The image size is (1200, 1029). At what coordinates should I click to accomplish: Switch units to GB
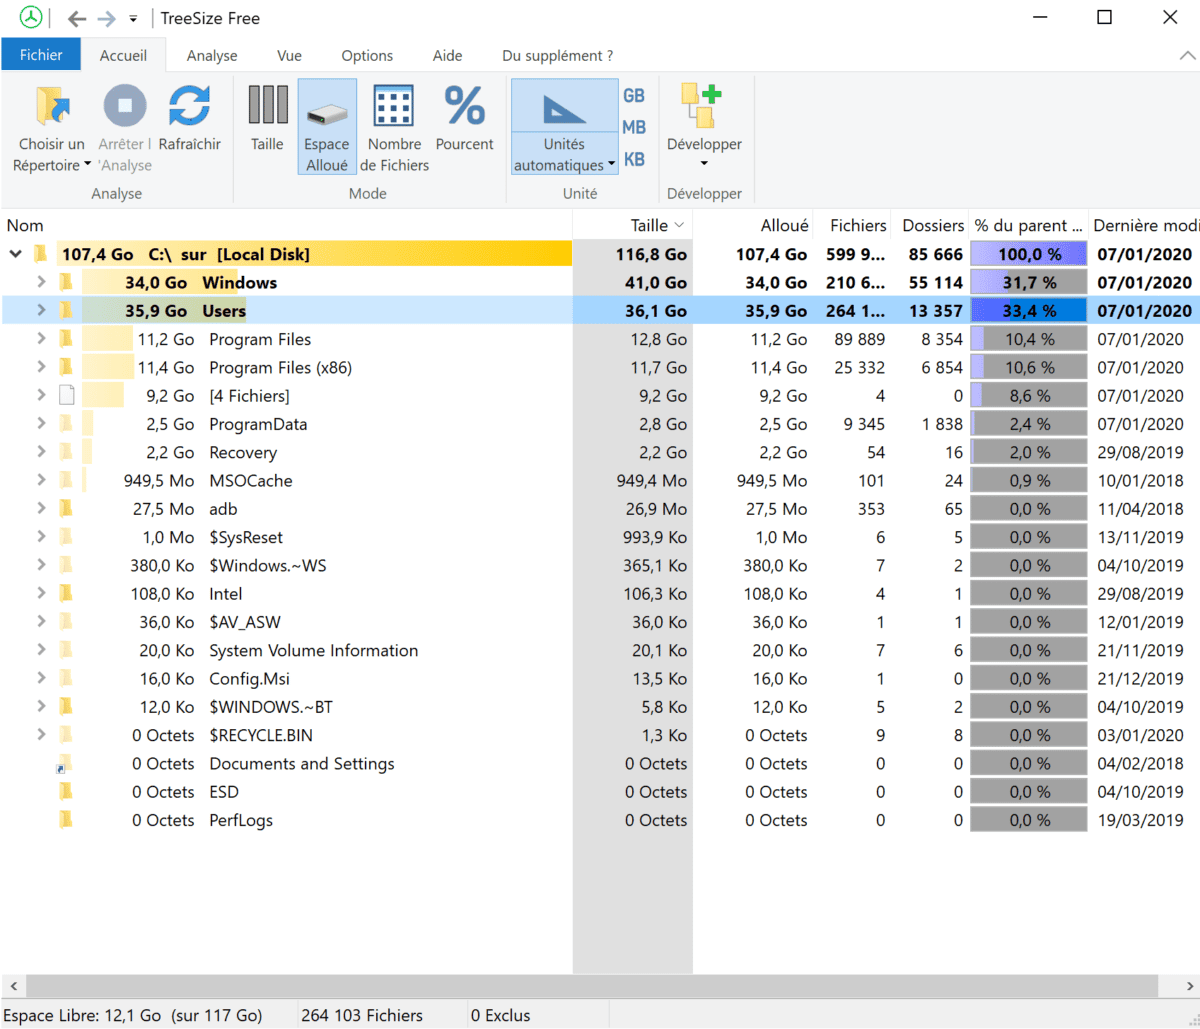coord(634,96)
